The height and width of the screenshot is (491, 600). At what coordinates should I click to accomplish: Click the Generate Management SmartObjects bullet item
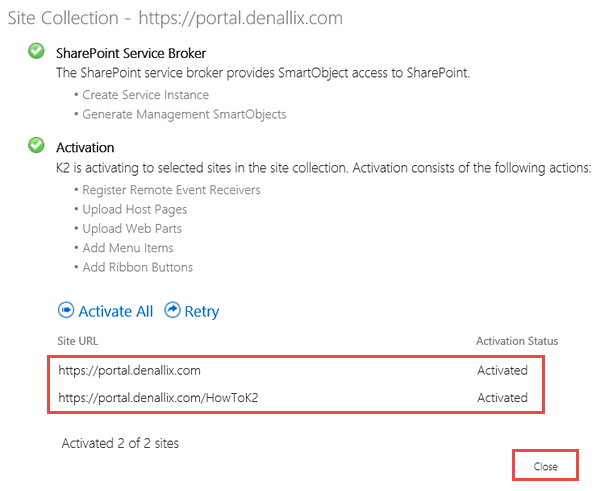tap(184, 114)
